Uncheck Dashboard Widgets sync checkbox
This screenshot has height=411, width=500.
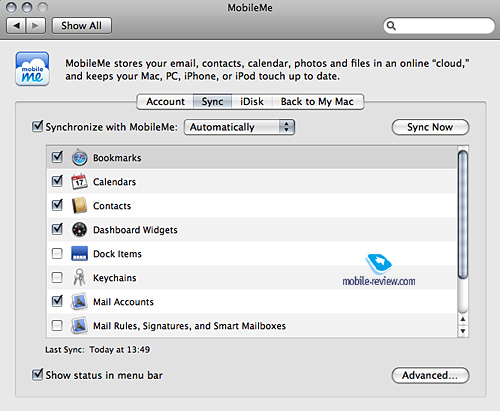click(57, 229)
